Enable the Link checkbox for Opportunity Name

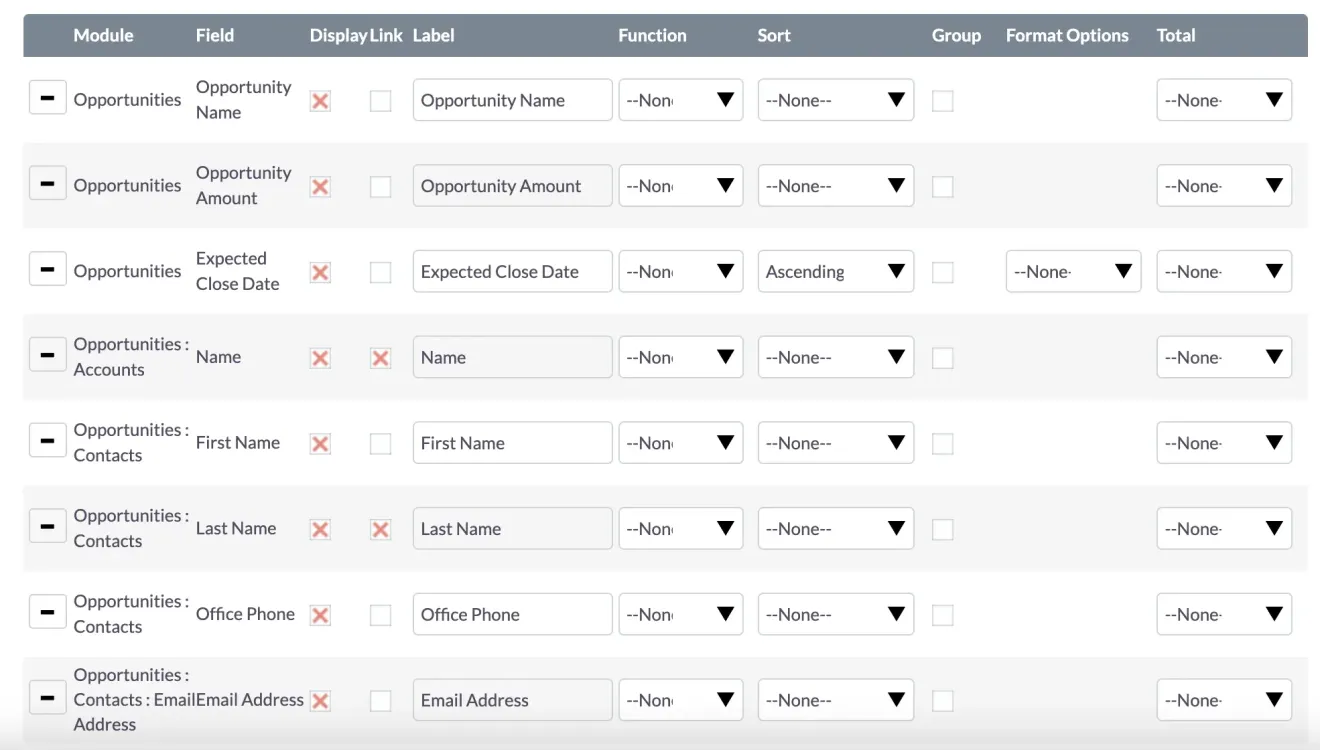point(380,99)
